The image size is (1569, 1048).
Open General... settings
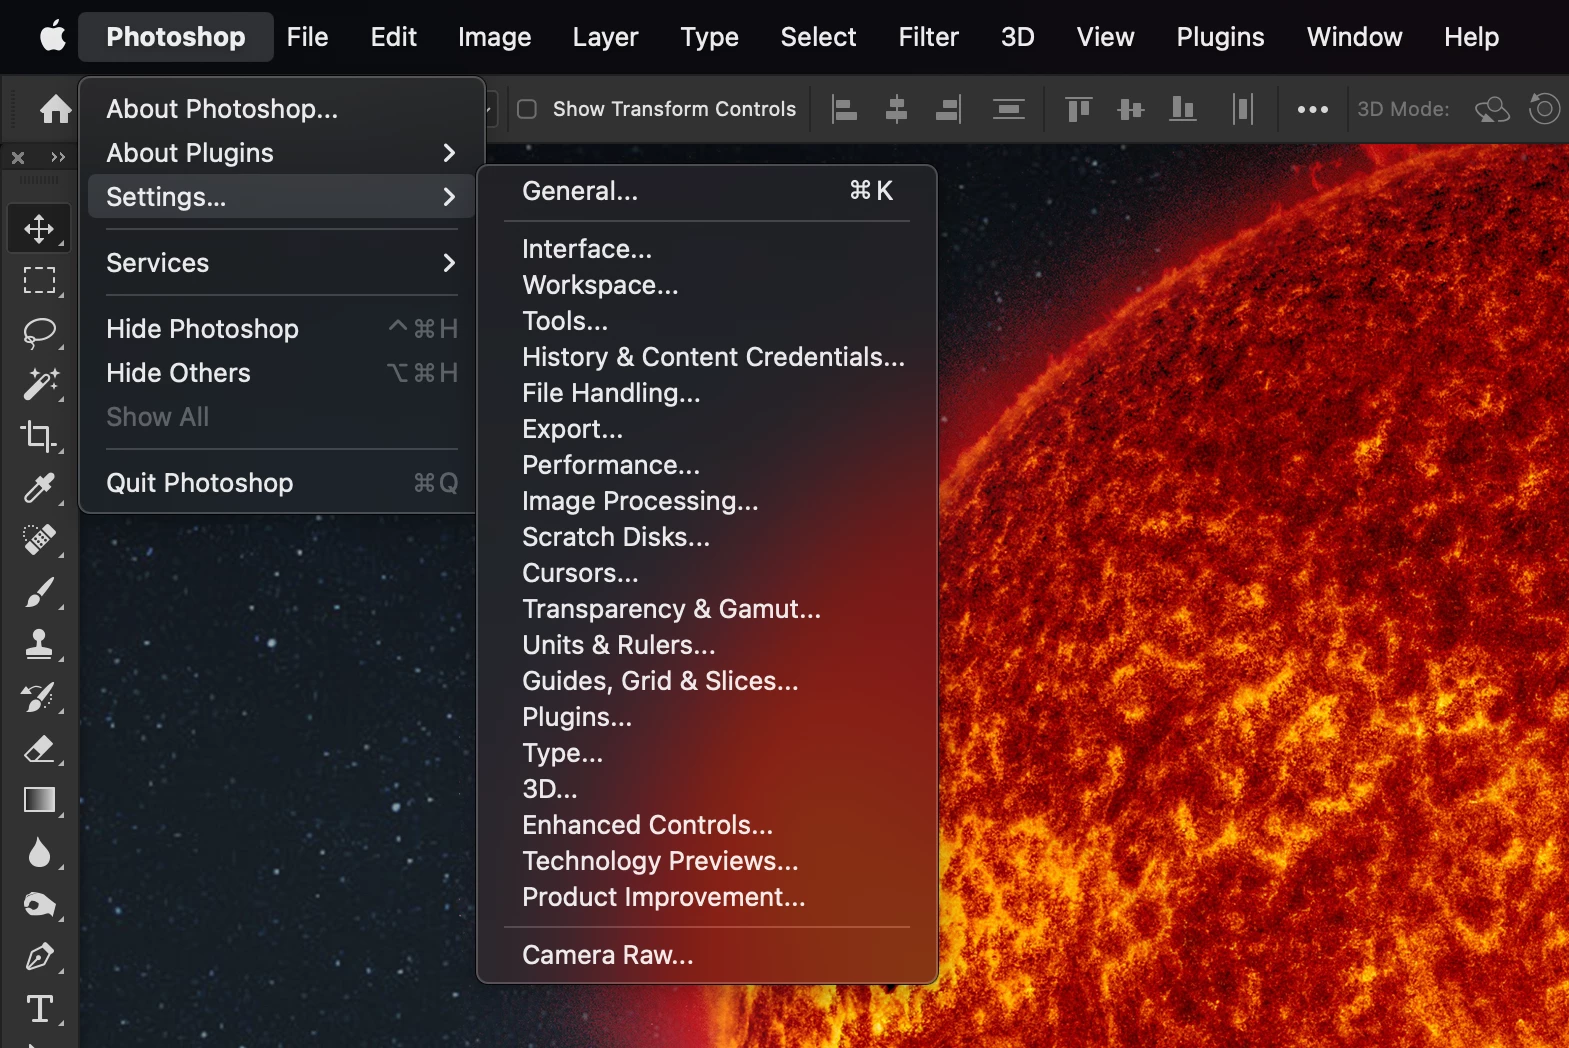pos(707,191)
